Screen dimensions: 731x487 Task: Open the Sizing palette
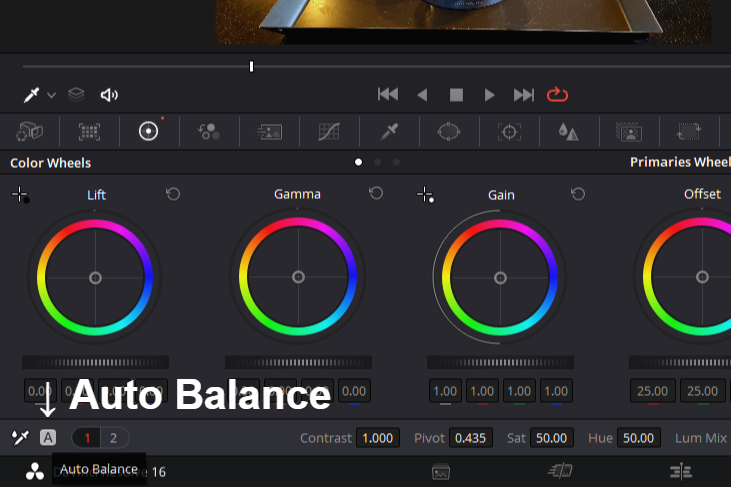pos(689,132)
